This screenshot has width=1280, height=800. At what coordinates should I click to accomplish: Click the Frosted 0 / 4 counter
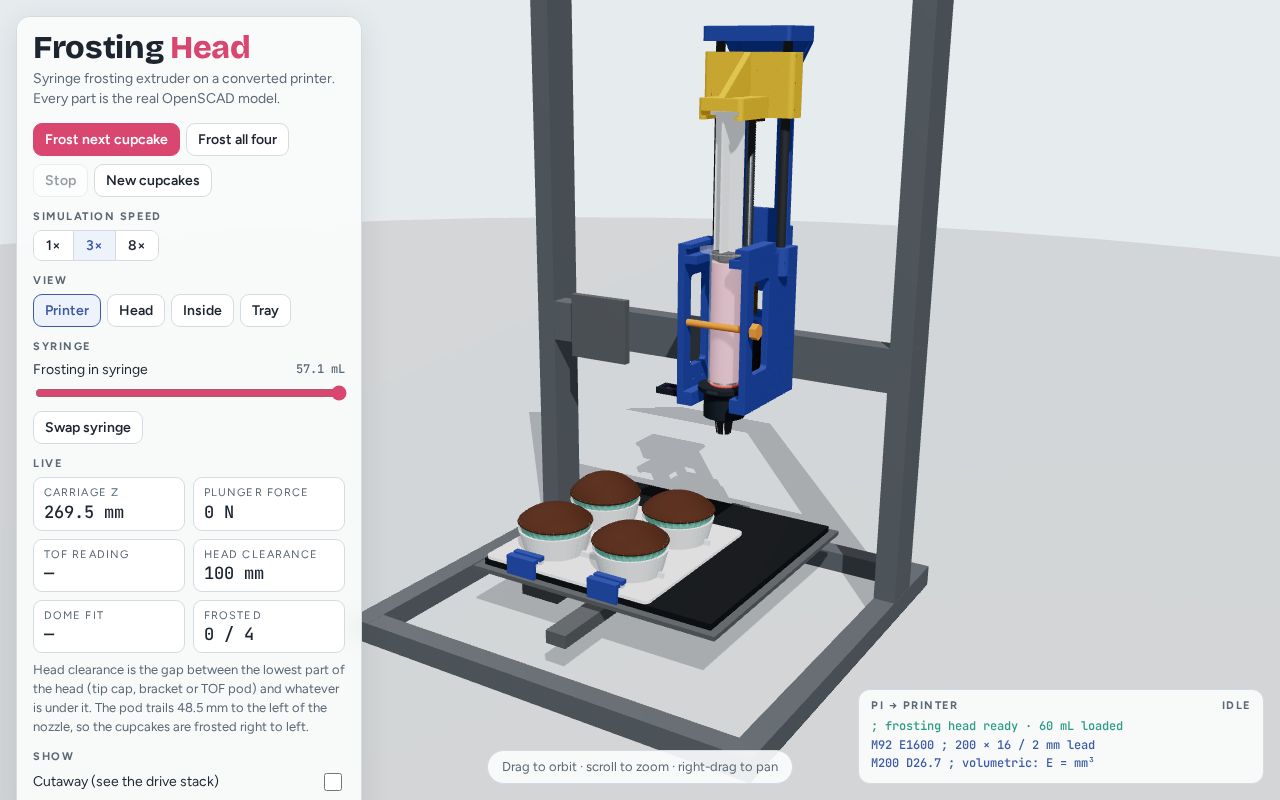pyautogui.click(x=269, y=626)
